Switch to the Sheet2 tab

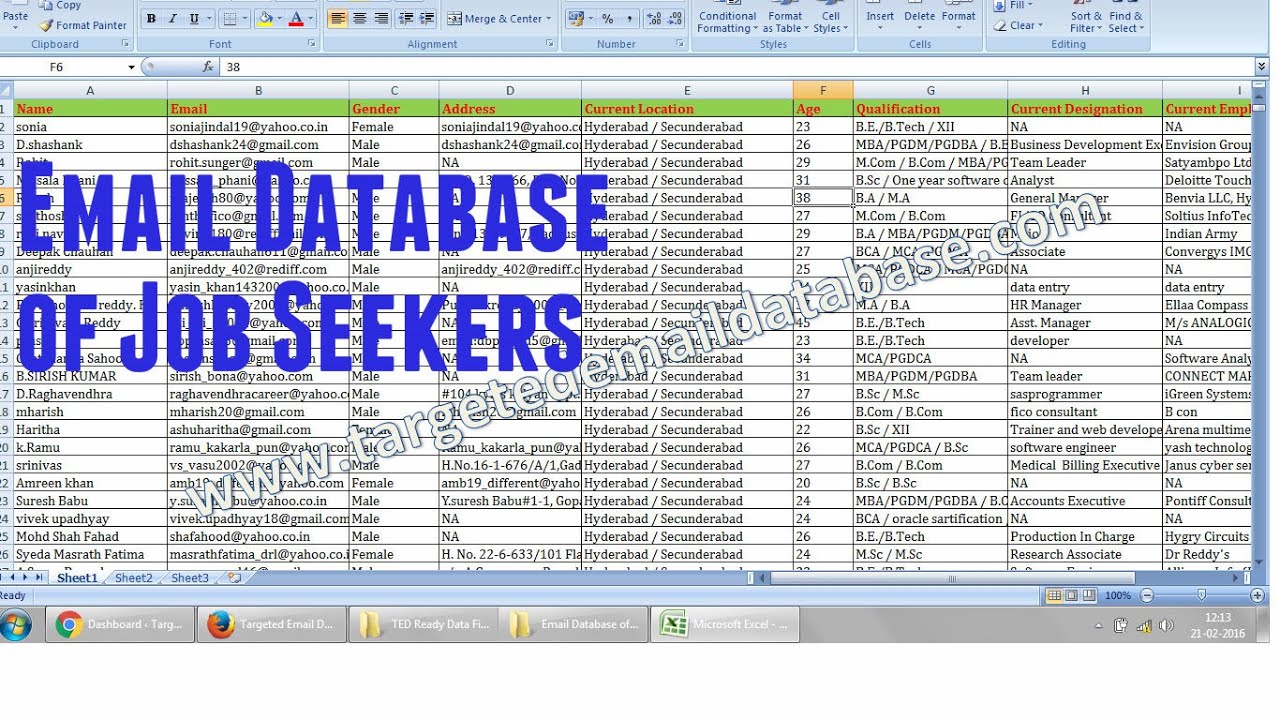click(132, 578)
